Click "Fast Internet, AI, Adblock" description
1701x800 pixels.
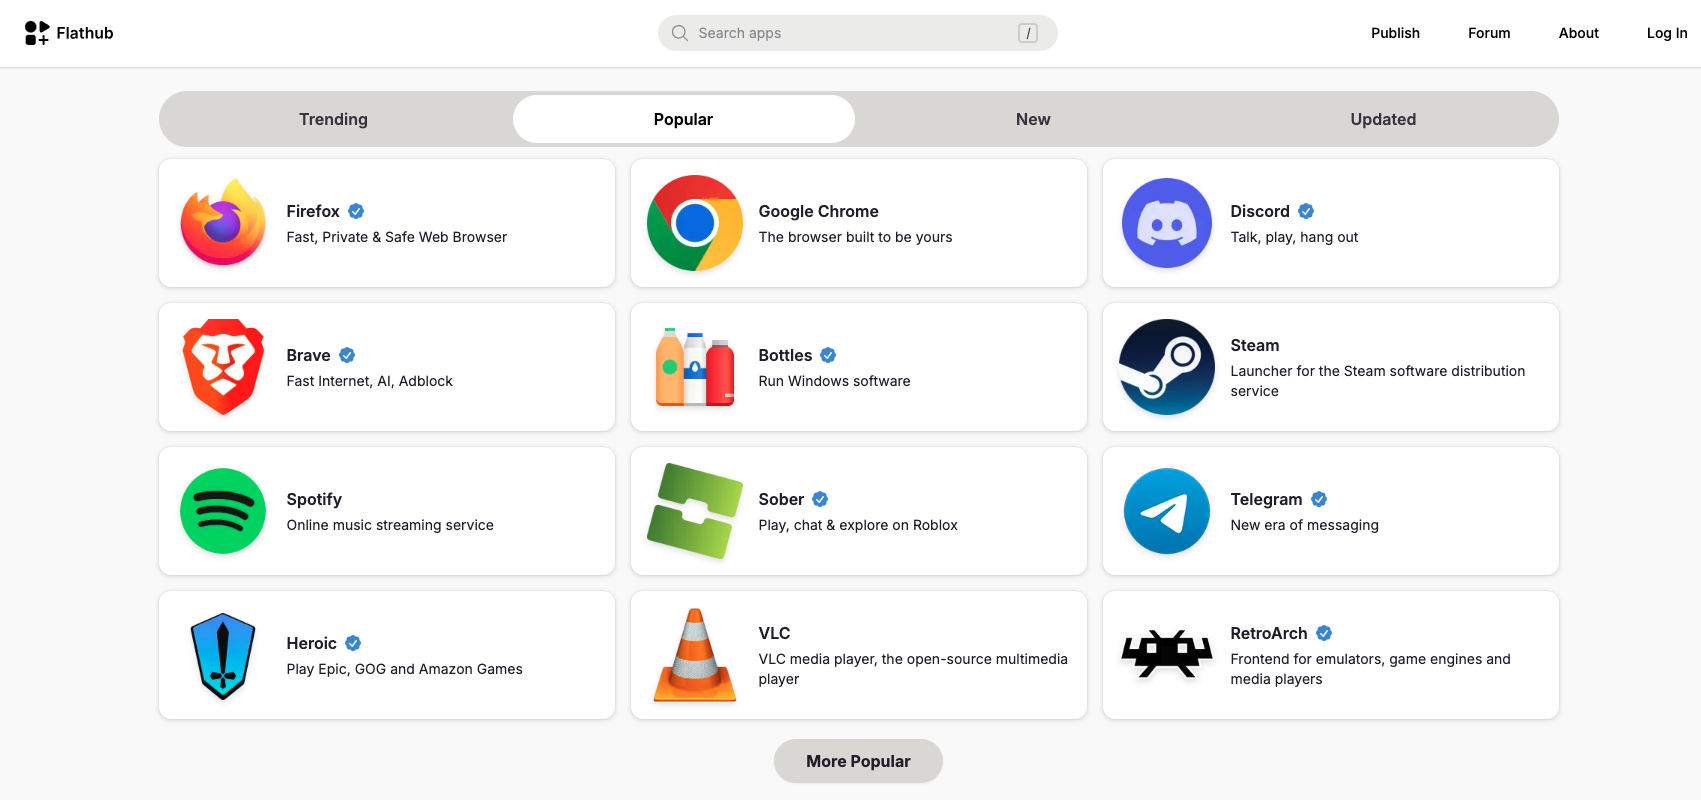pyautogui.click(x=370, y=381)
